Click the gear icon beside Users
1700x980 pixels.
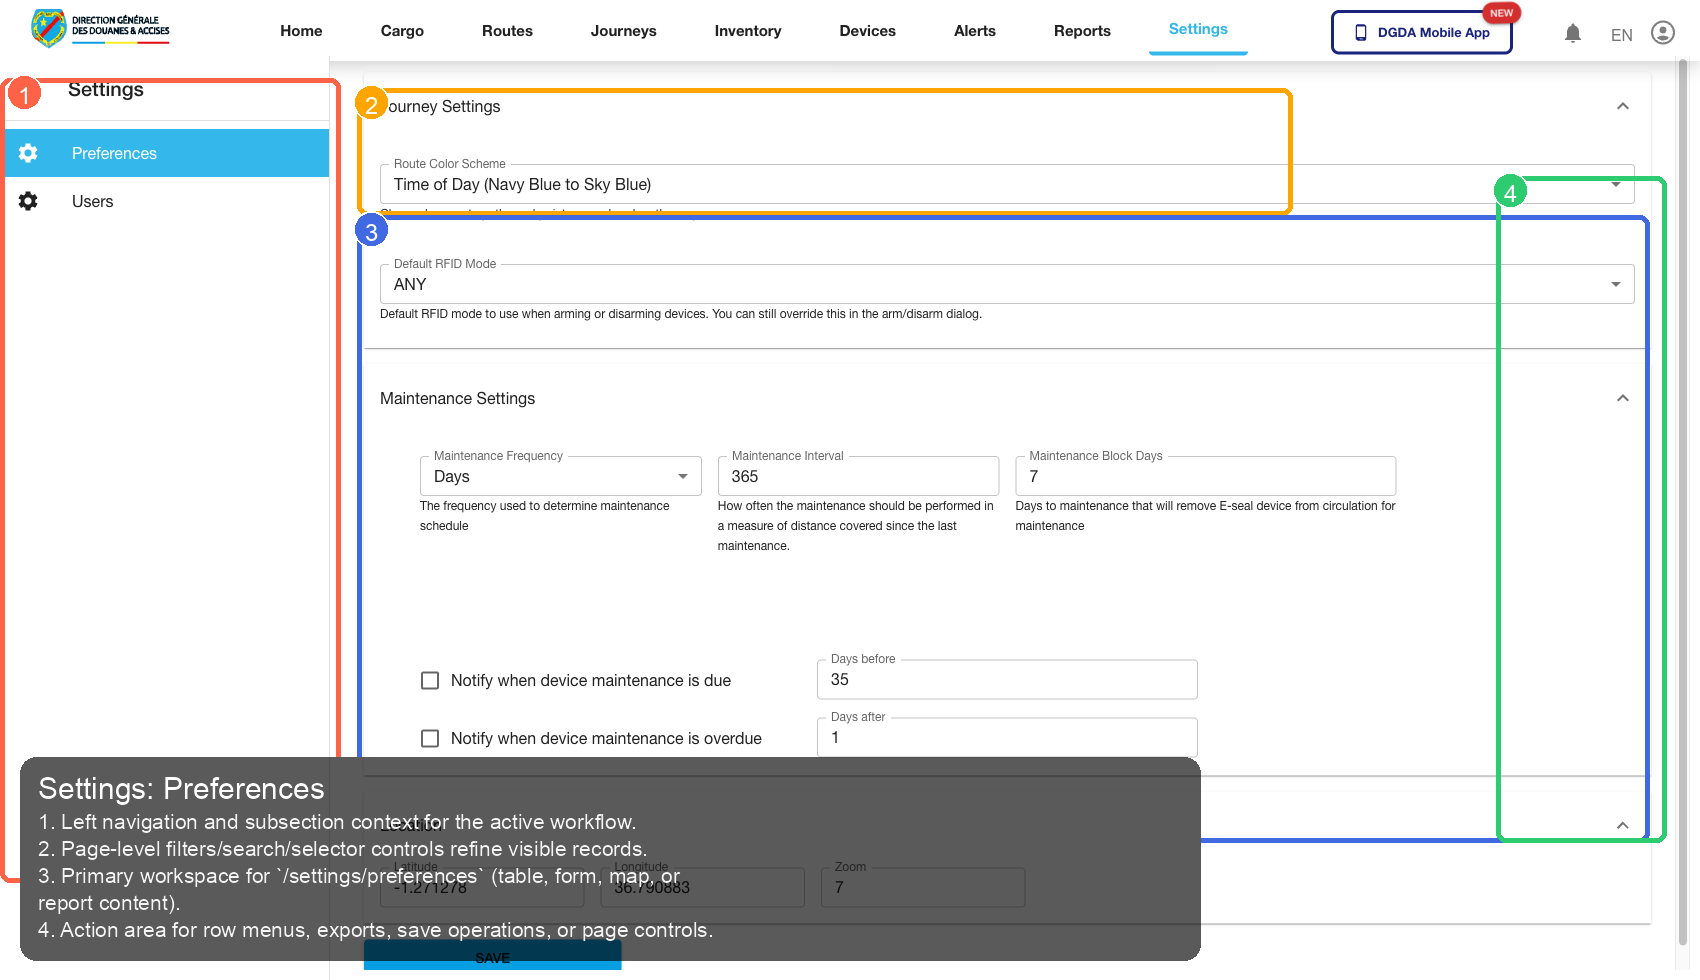(27, 201)
